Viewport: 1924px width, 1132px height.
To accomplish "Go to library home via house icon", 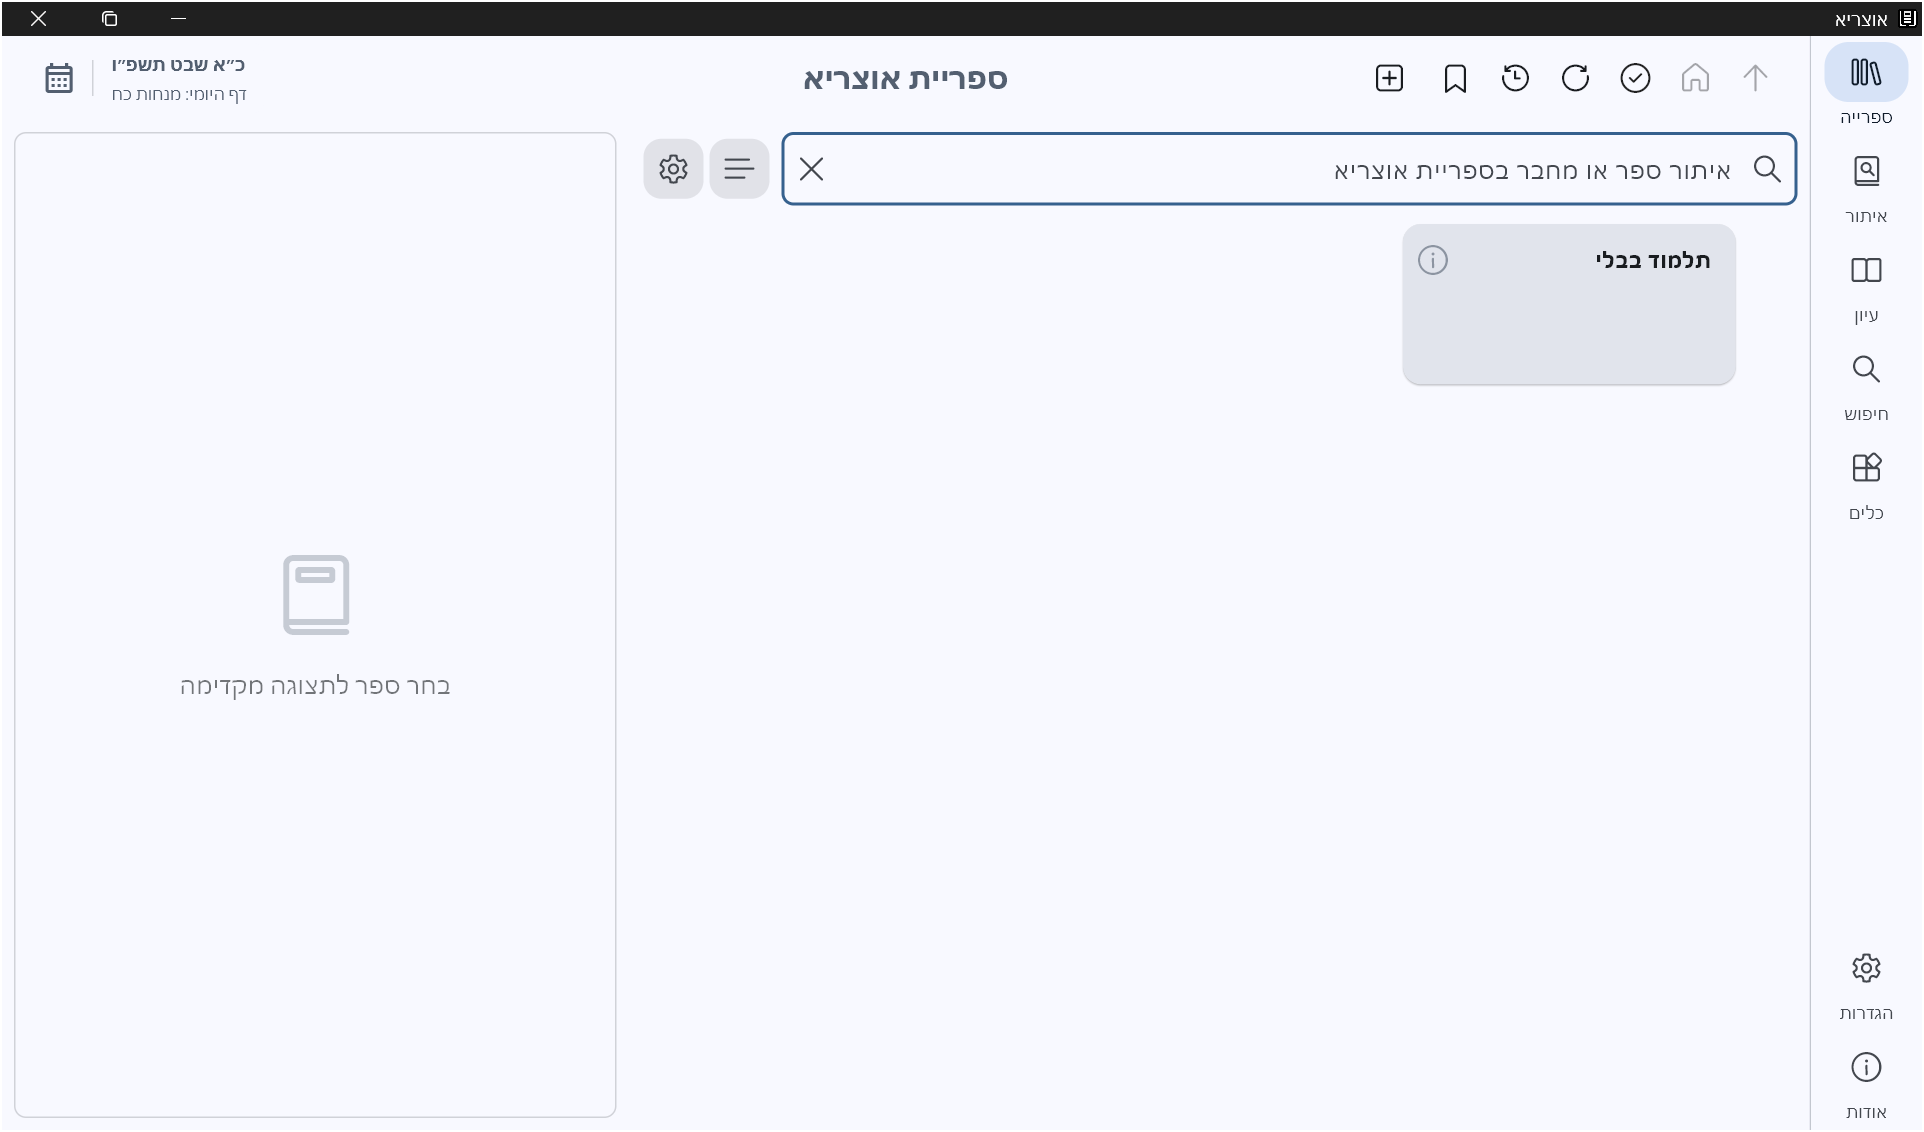I will [1695, 78].
